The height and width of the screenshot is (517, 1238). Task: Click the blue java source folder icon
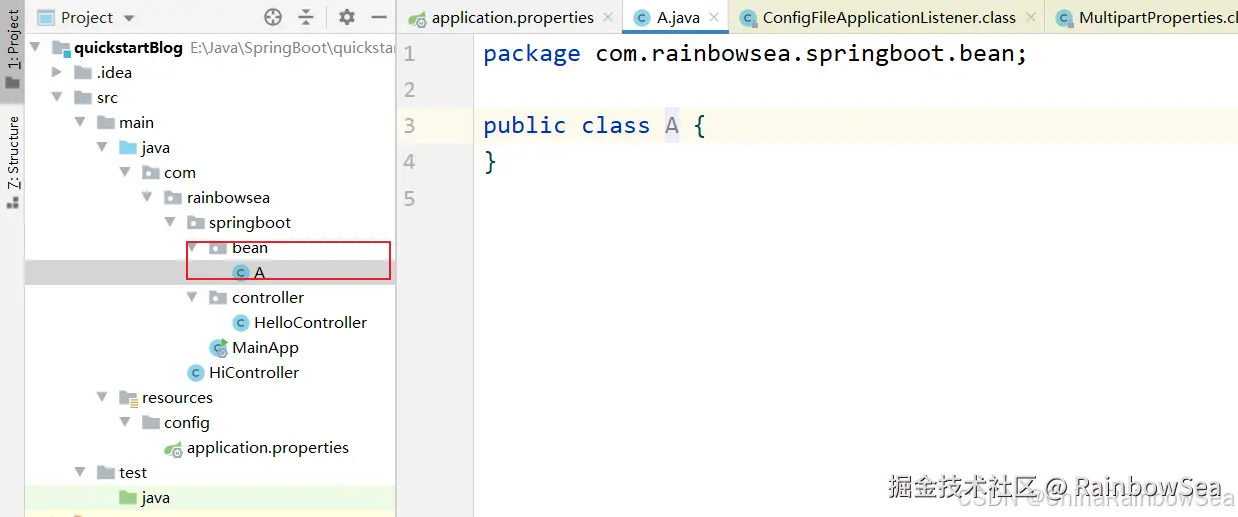(x=128, y=147)
